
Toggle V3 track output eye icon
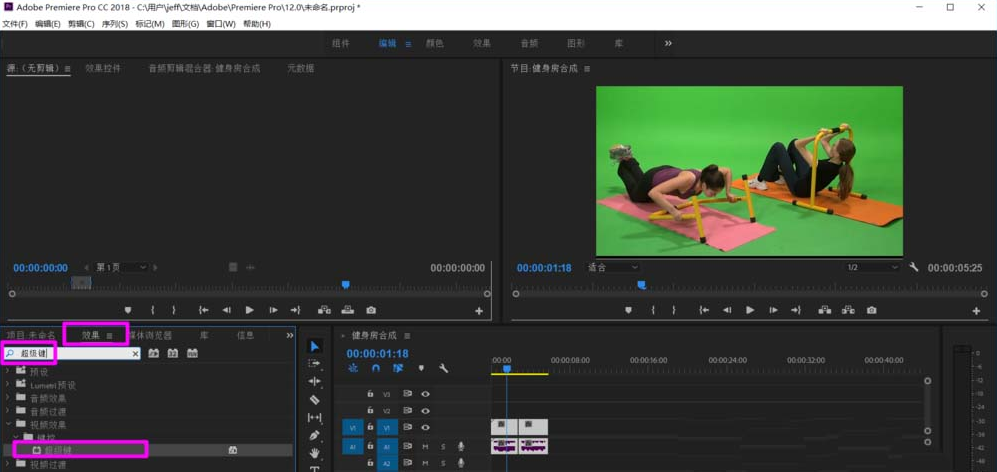click(x=425, y=394)
